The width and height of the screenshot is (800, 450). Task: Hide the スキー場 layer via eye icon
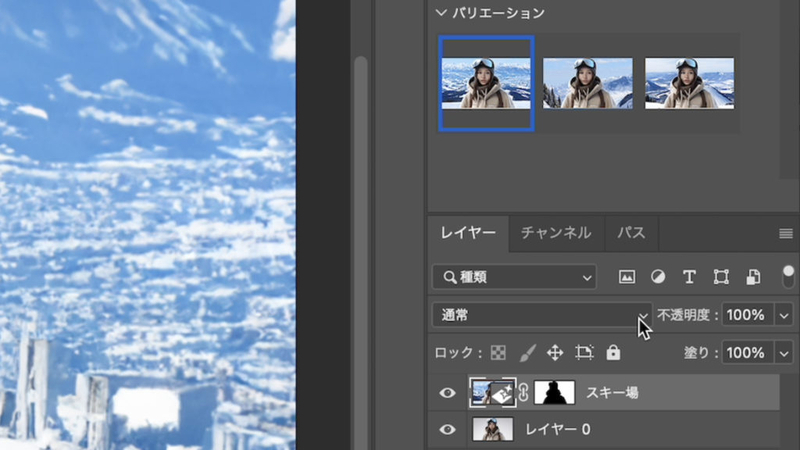click(447, 393)
